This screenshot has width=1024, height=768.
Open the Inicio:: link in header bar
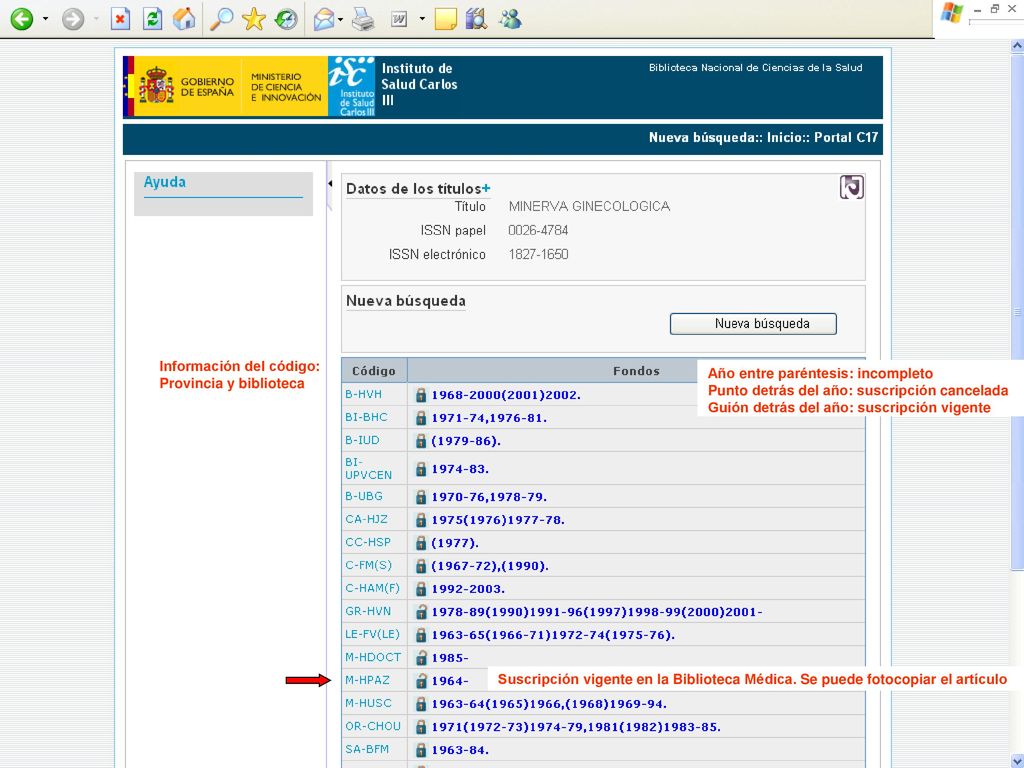pyautogui.click(x=788, y=138)
